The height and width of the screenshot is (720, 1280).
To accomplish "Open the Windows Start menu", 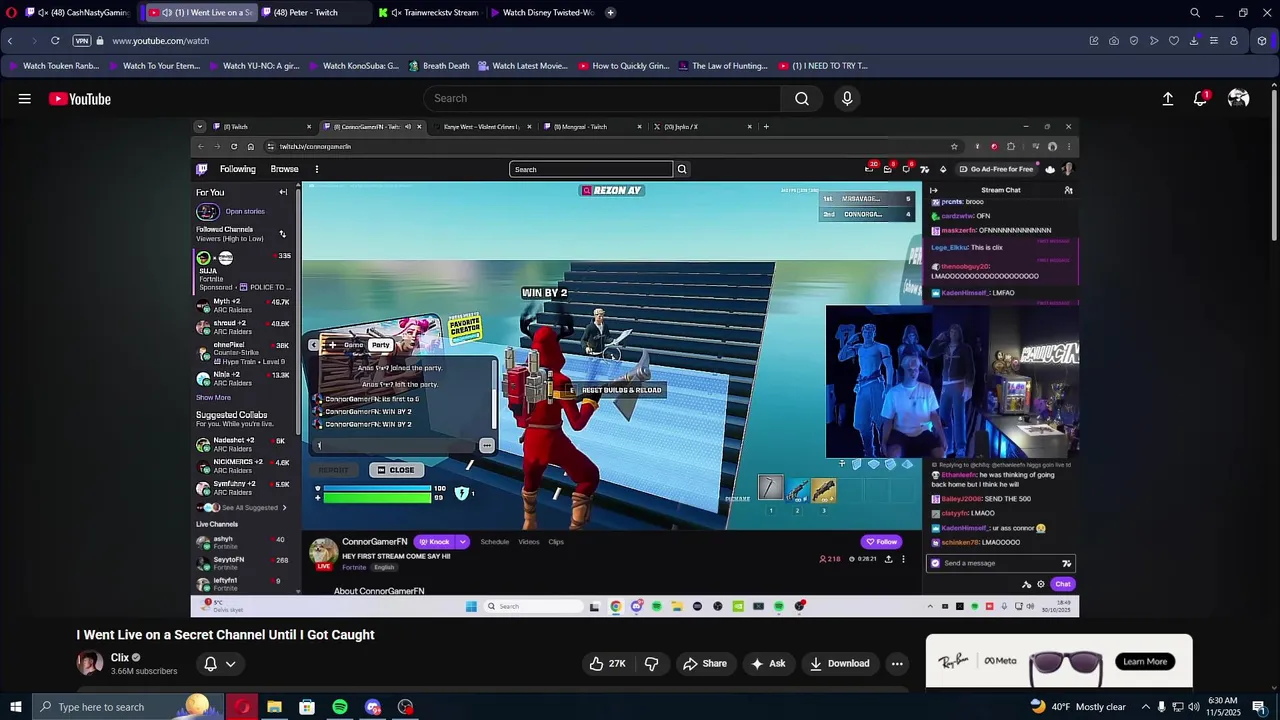I will point(15,707).
